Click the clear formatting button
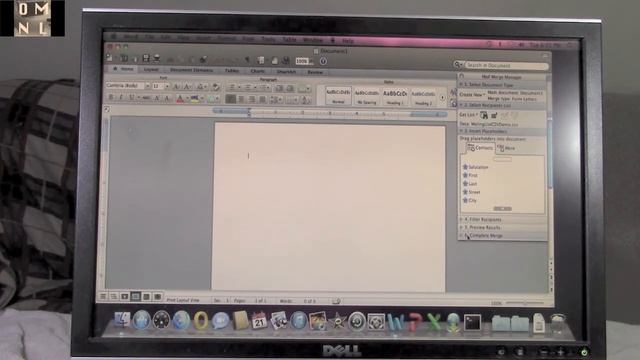Screen dimensions: 640x360 pyautogui.click(x=216, y=87)
